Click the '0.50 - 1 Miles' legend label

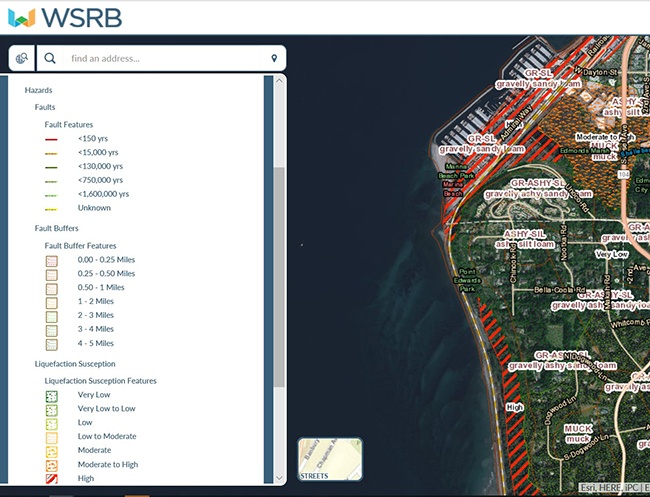point(101,287)
